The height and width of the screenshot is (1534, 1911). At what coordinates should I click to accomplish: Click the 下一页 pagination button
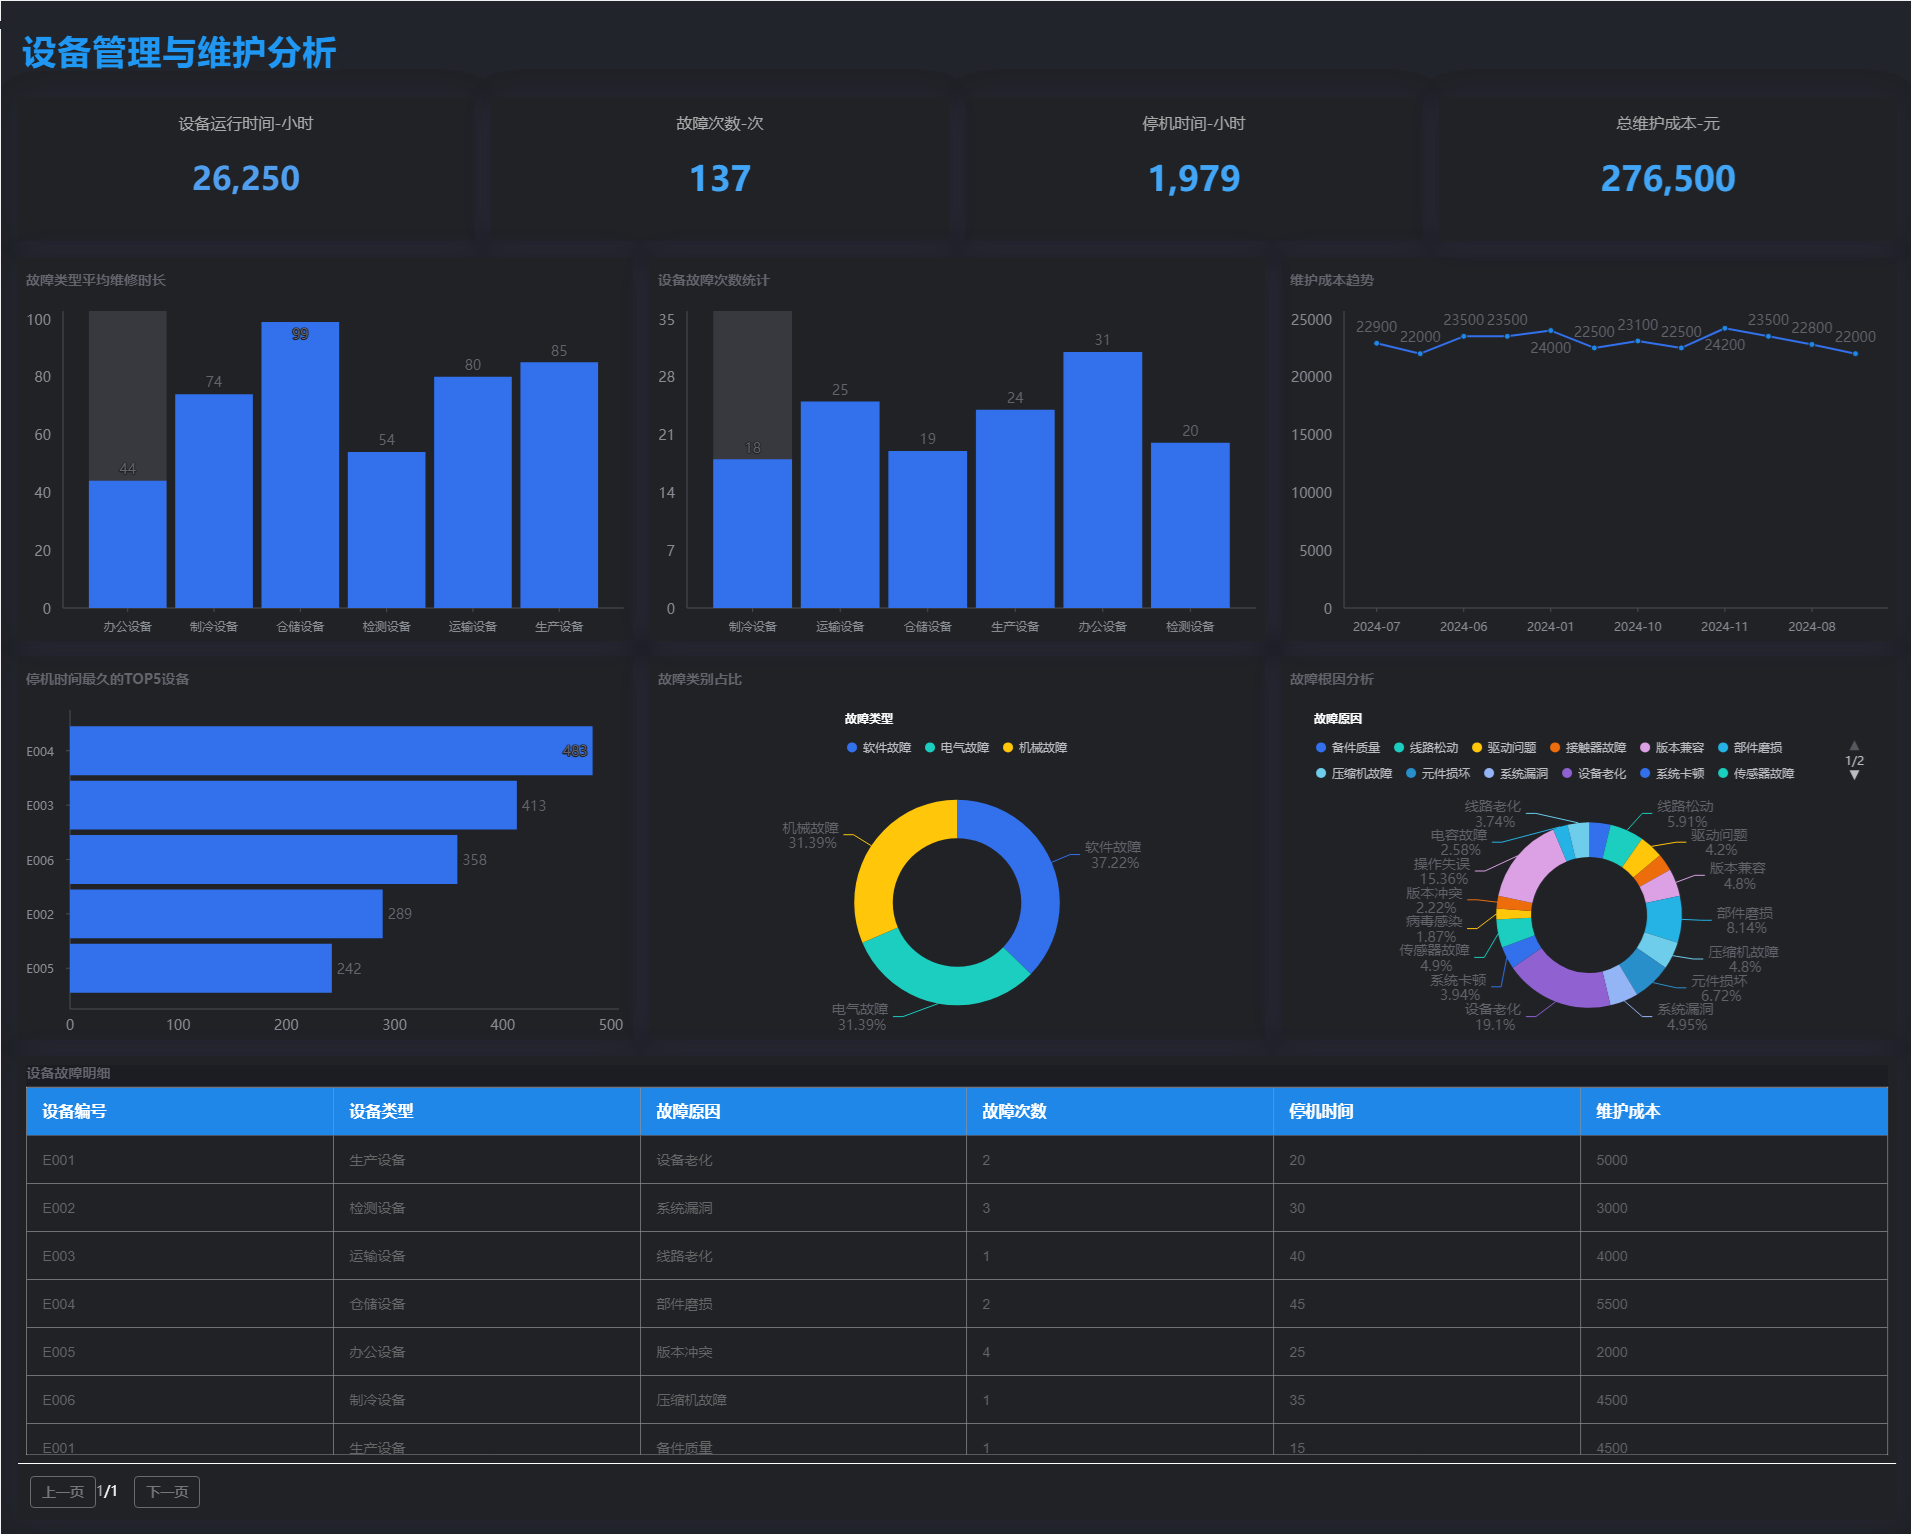click(167, 1492)
